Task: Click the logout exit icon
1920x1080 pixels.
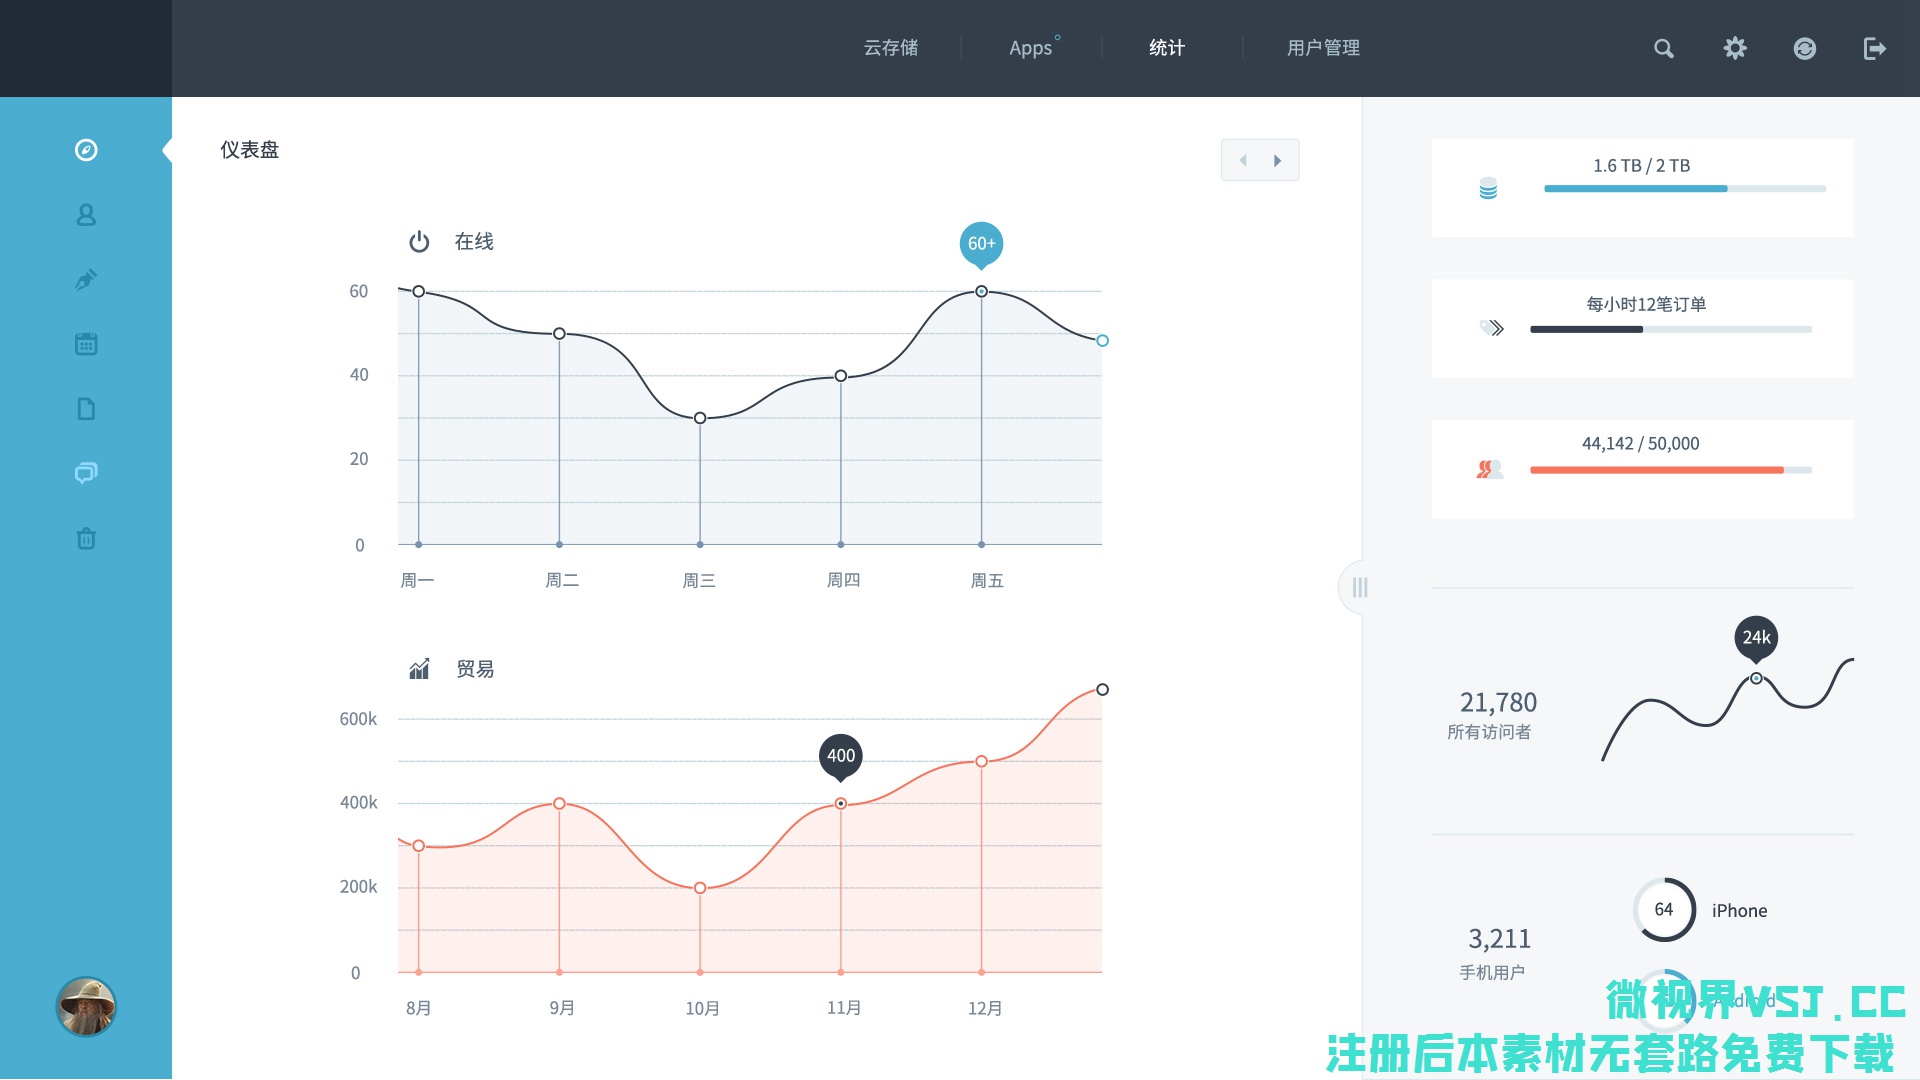Action: point(1875,48)
